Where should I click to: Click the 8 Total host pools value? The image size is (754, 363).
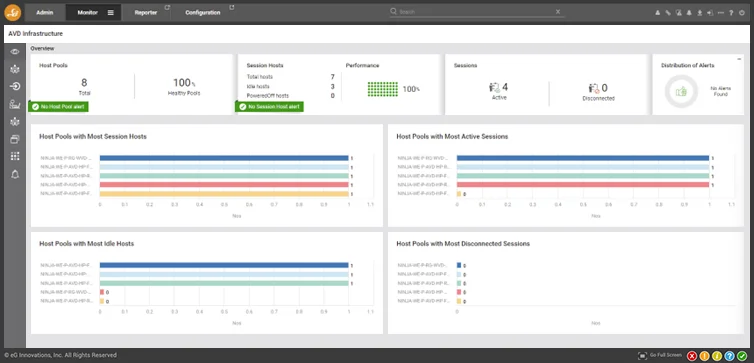[x=84, y=83]
